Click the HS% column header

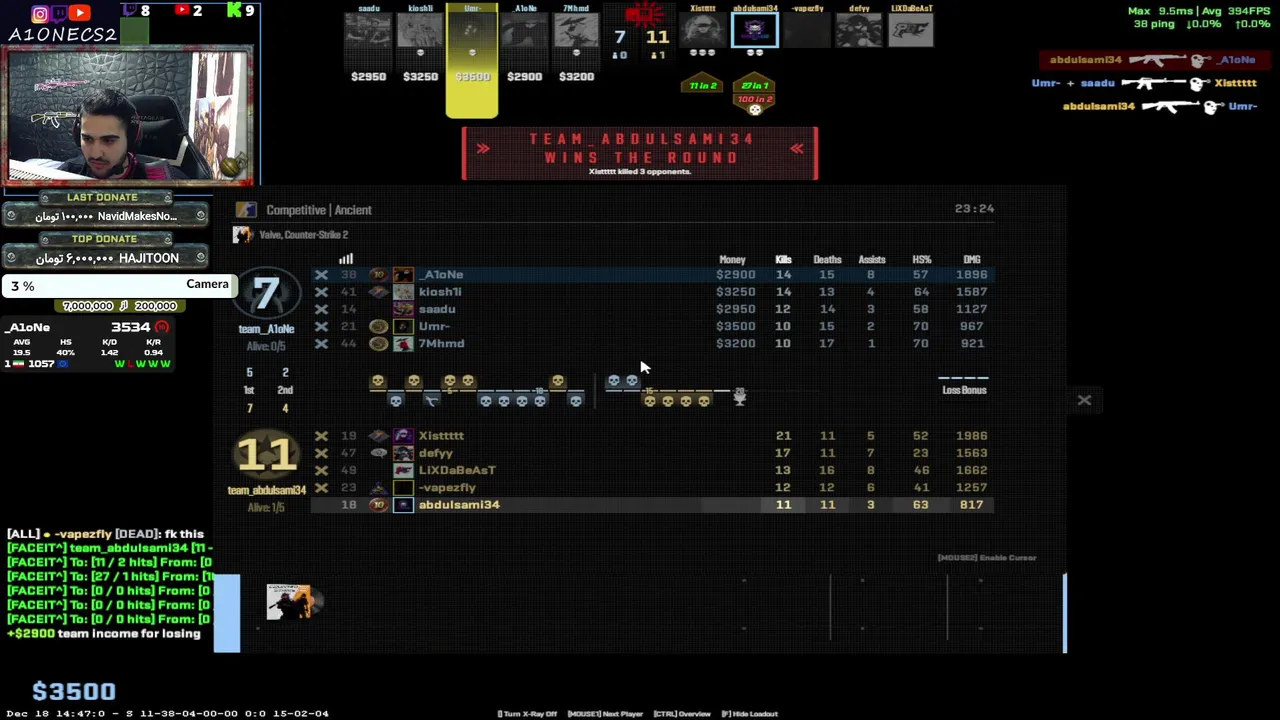[x=921, y=260]
